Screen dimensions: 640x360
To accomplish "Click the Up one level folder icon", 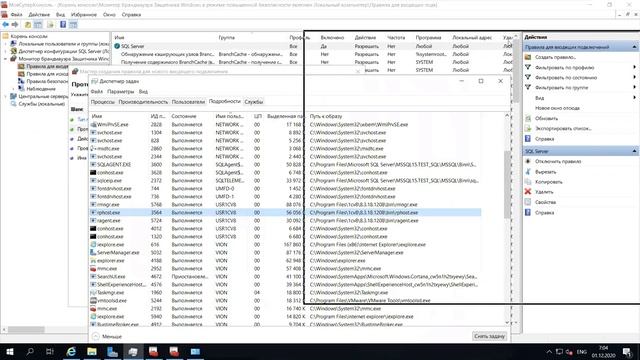I will pyautogui.click(x=28, y=25).
